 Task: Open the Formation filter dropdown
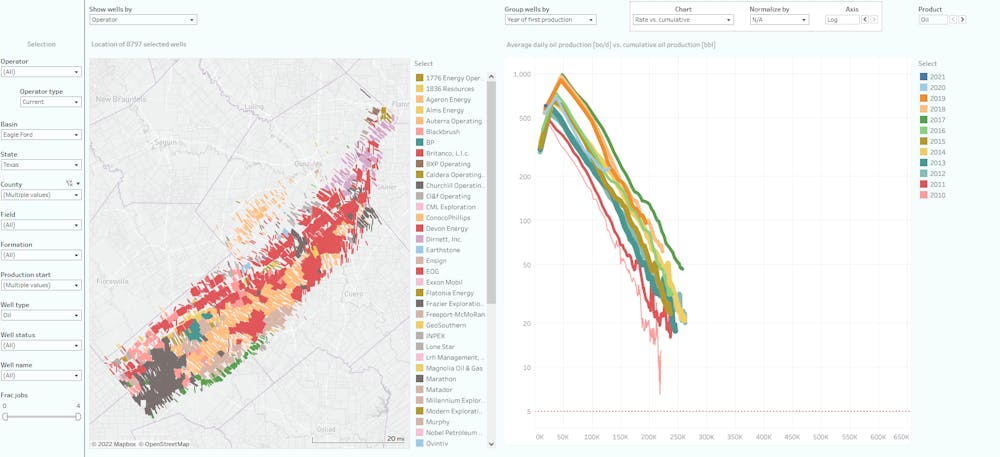[x=41, y=255]
